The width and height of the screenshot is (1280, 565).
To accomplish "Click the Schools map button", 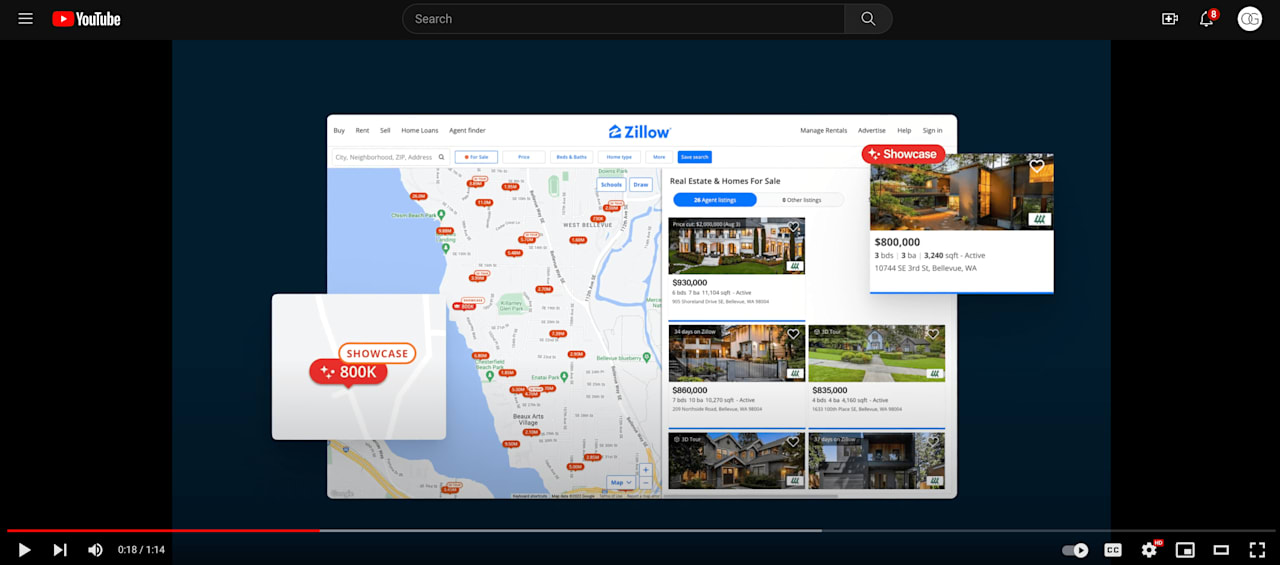I will click(611, 184).
